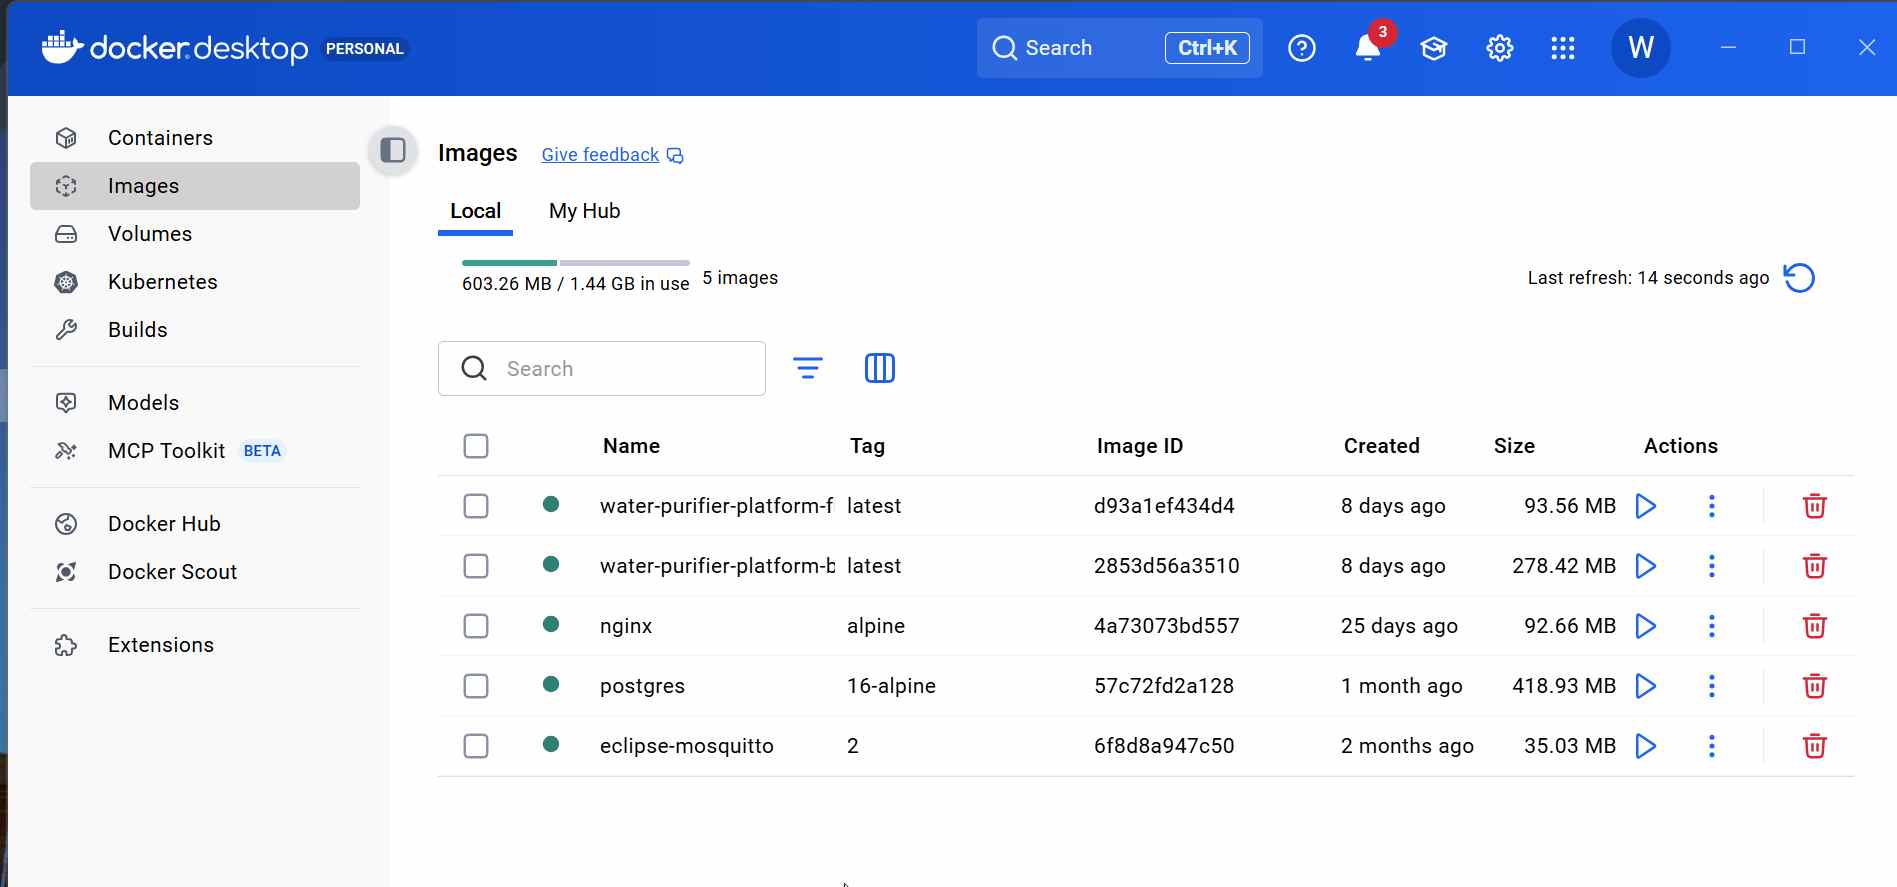This screenshot has width=1897, height=887.
Task: Open more actions for water-purifier-platform-f
Action: pos(1712,506)
